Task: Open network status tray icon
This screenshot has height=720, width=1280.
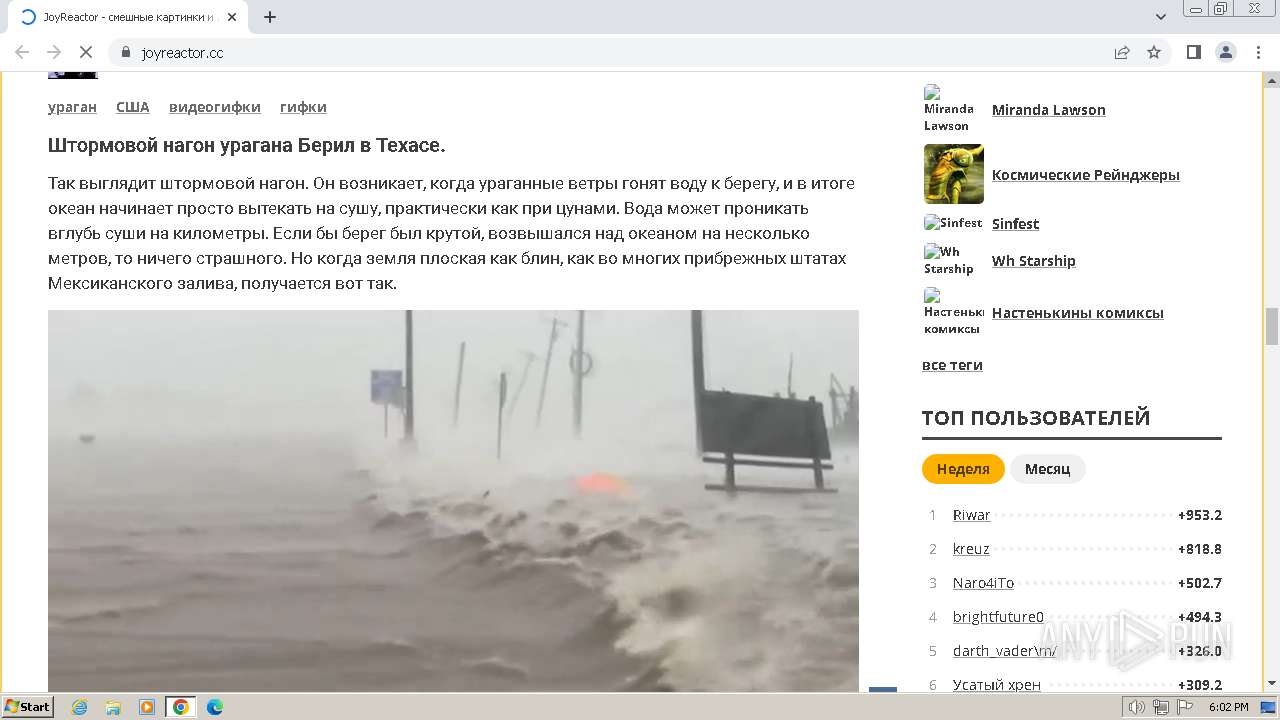Action: click(1161, 707)
